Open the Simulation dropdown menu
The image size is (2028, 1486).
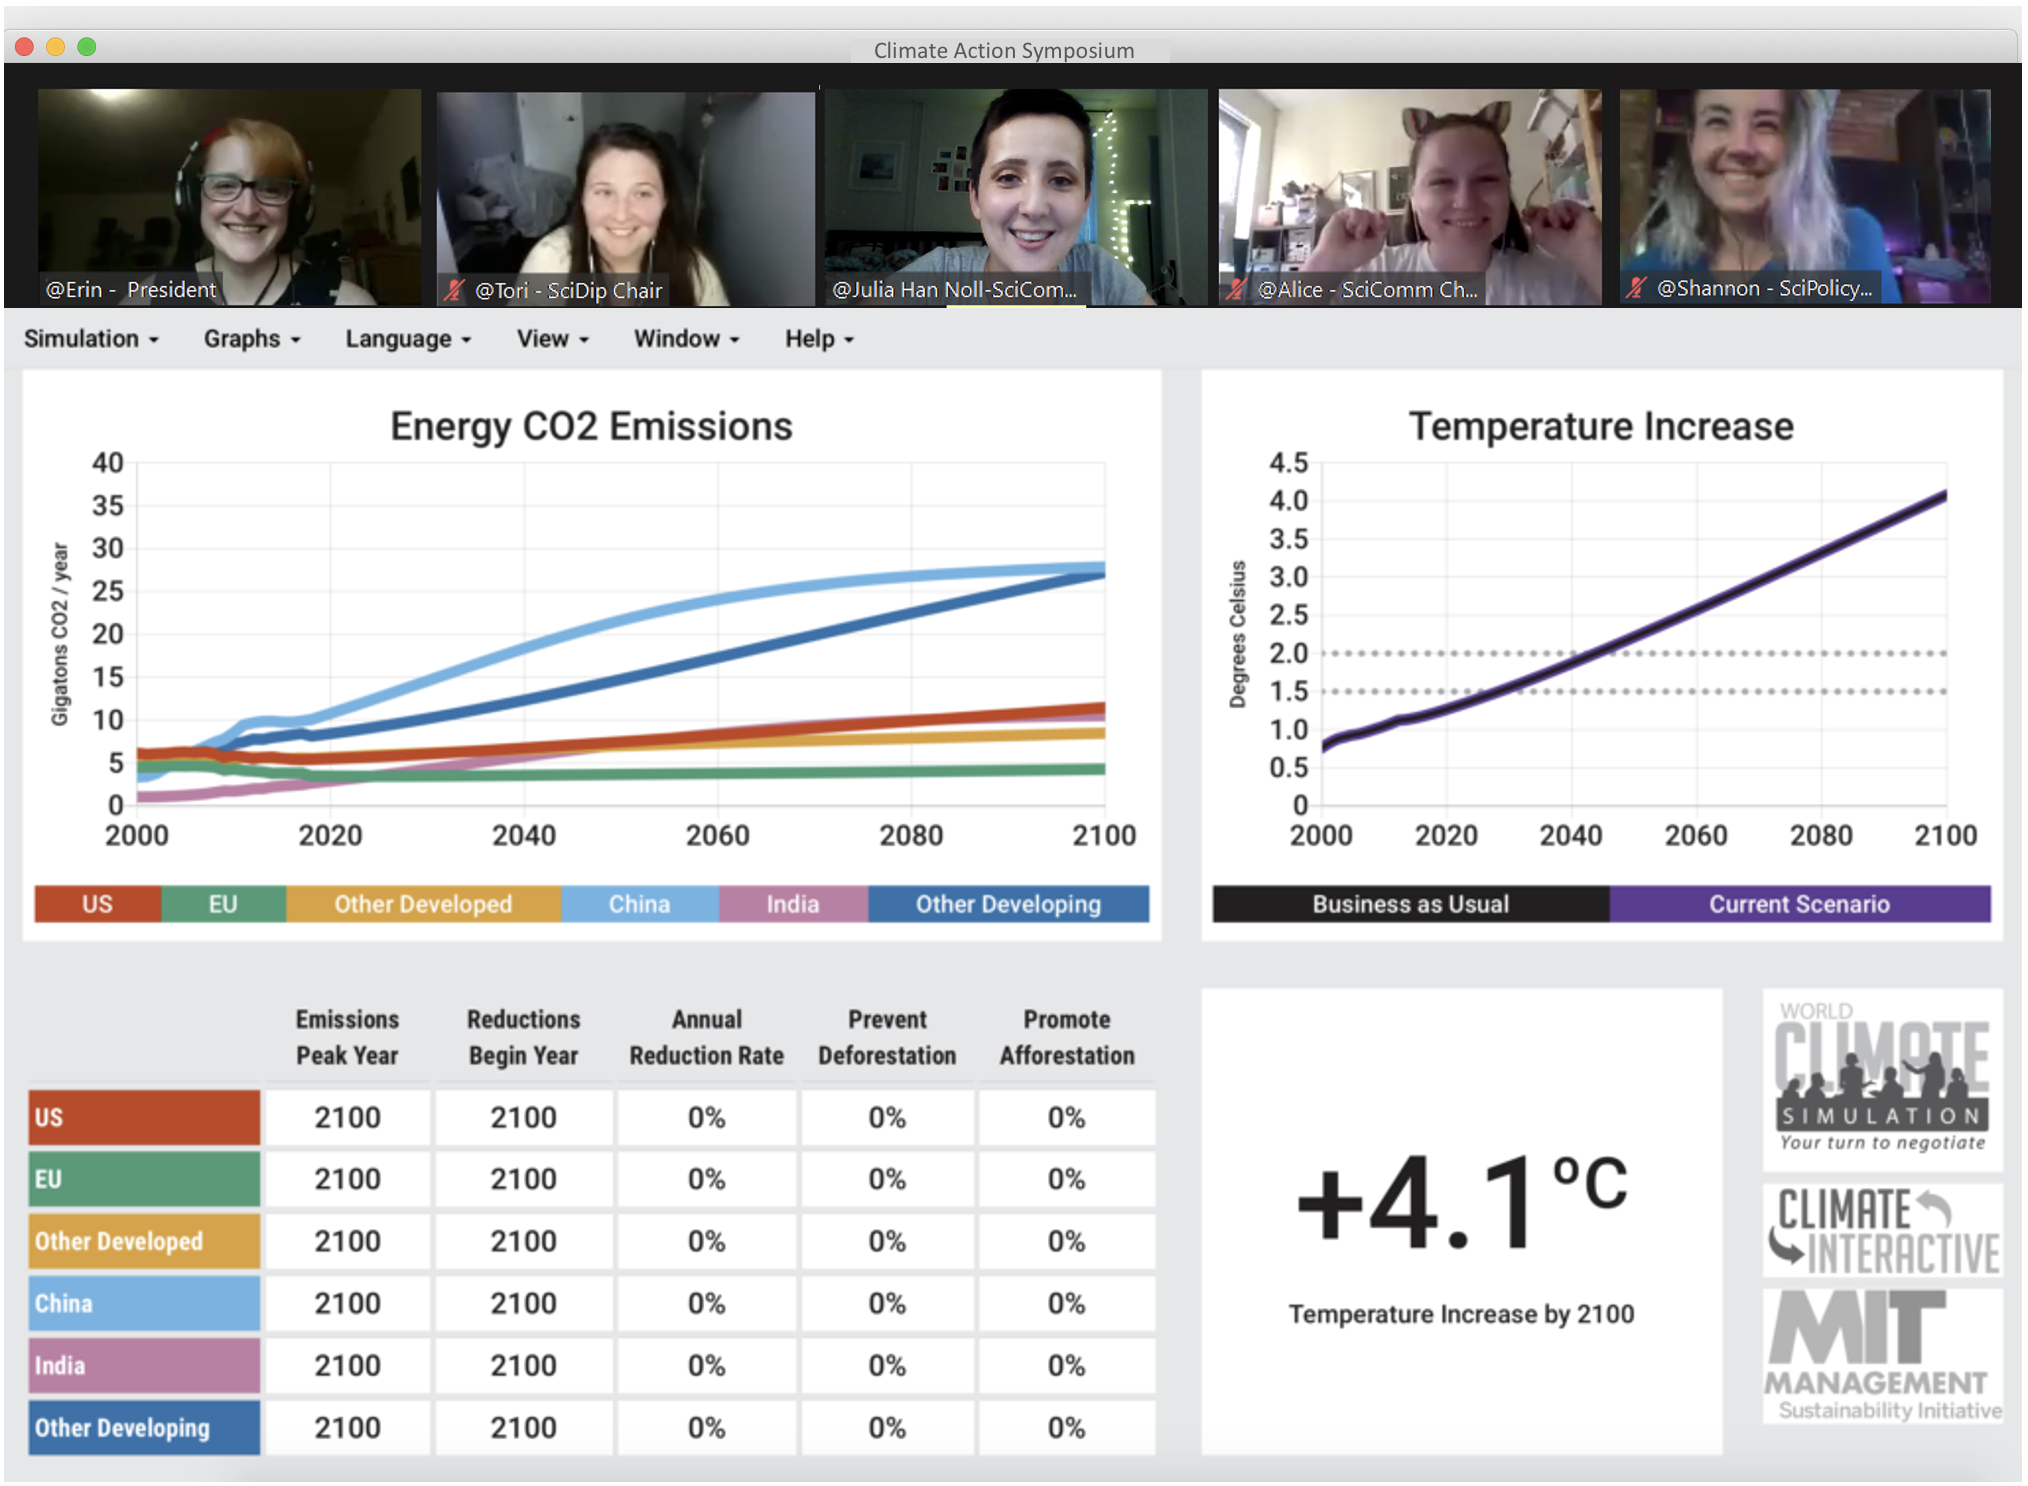91,339
